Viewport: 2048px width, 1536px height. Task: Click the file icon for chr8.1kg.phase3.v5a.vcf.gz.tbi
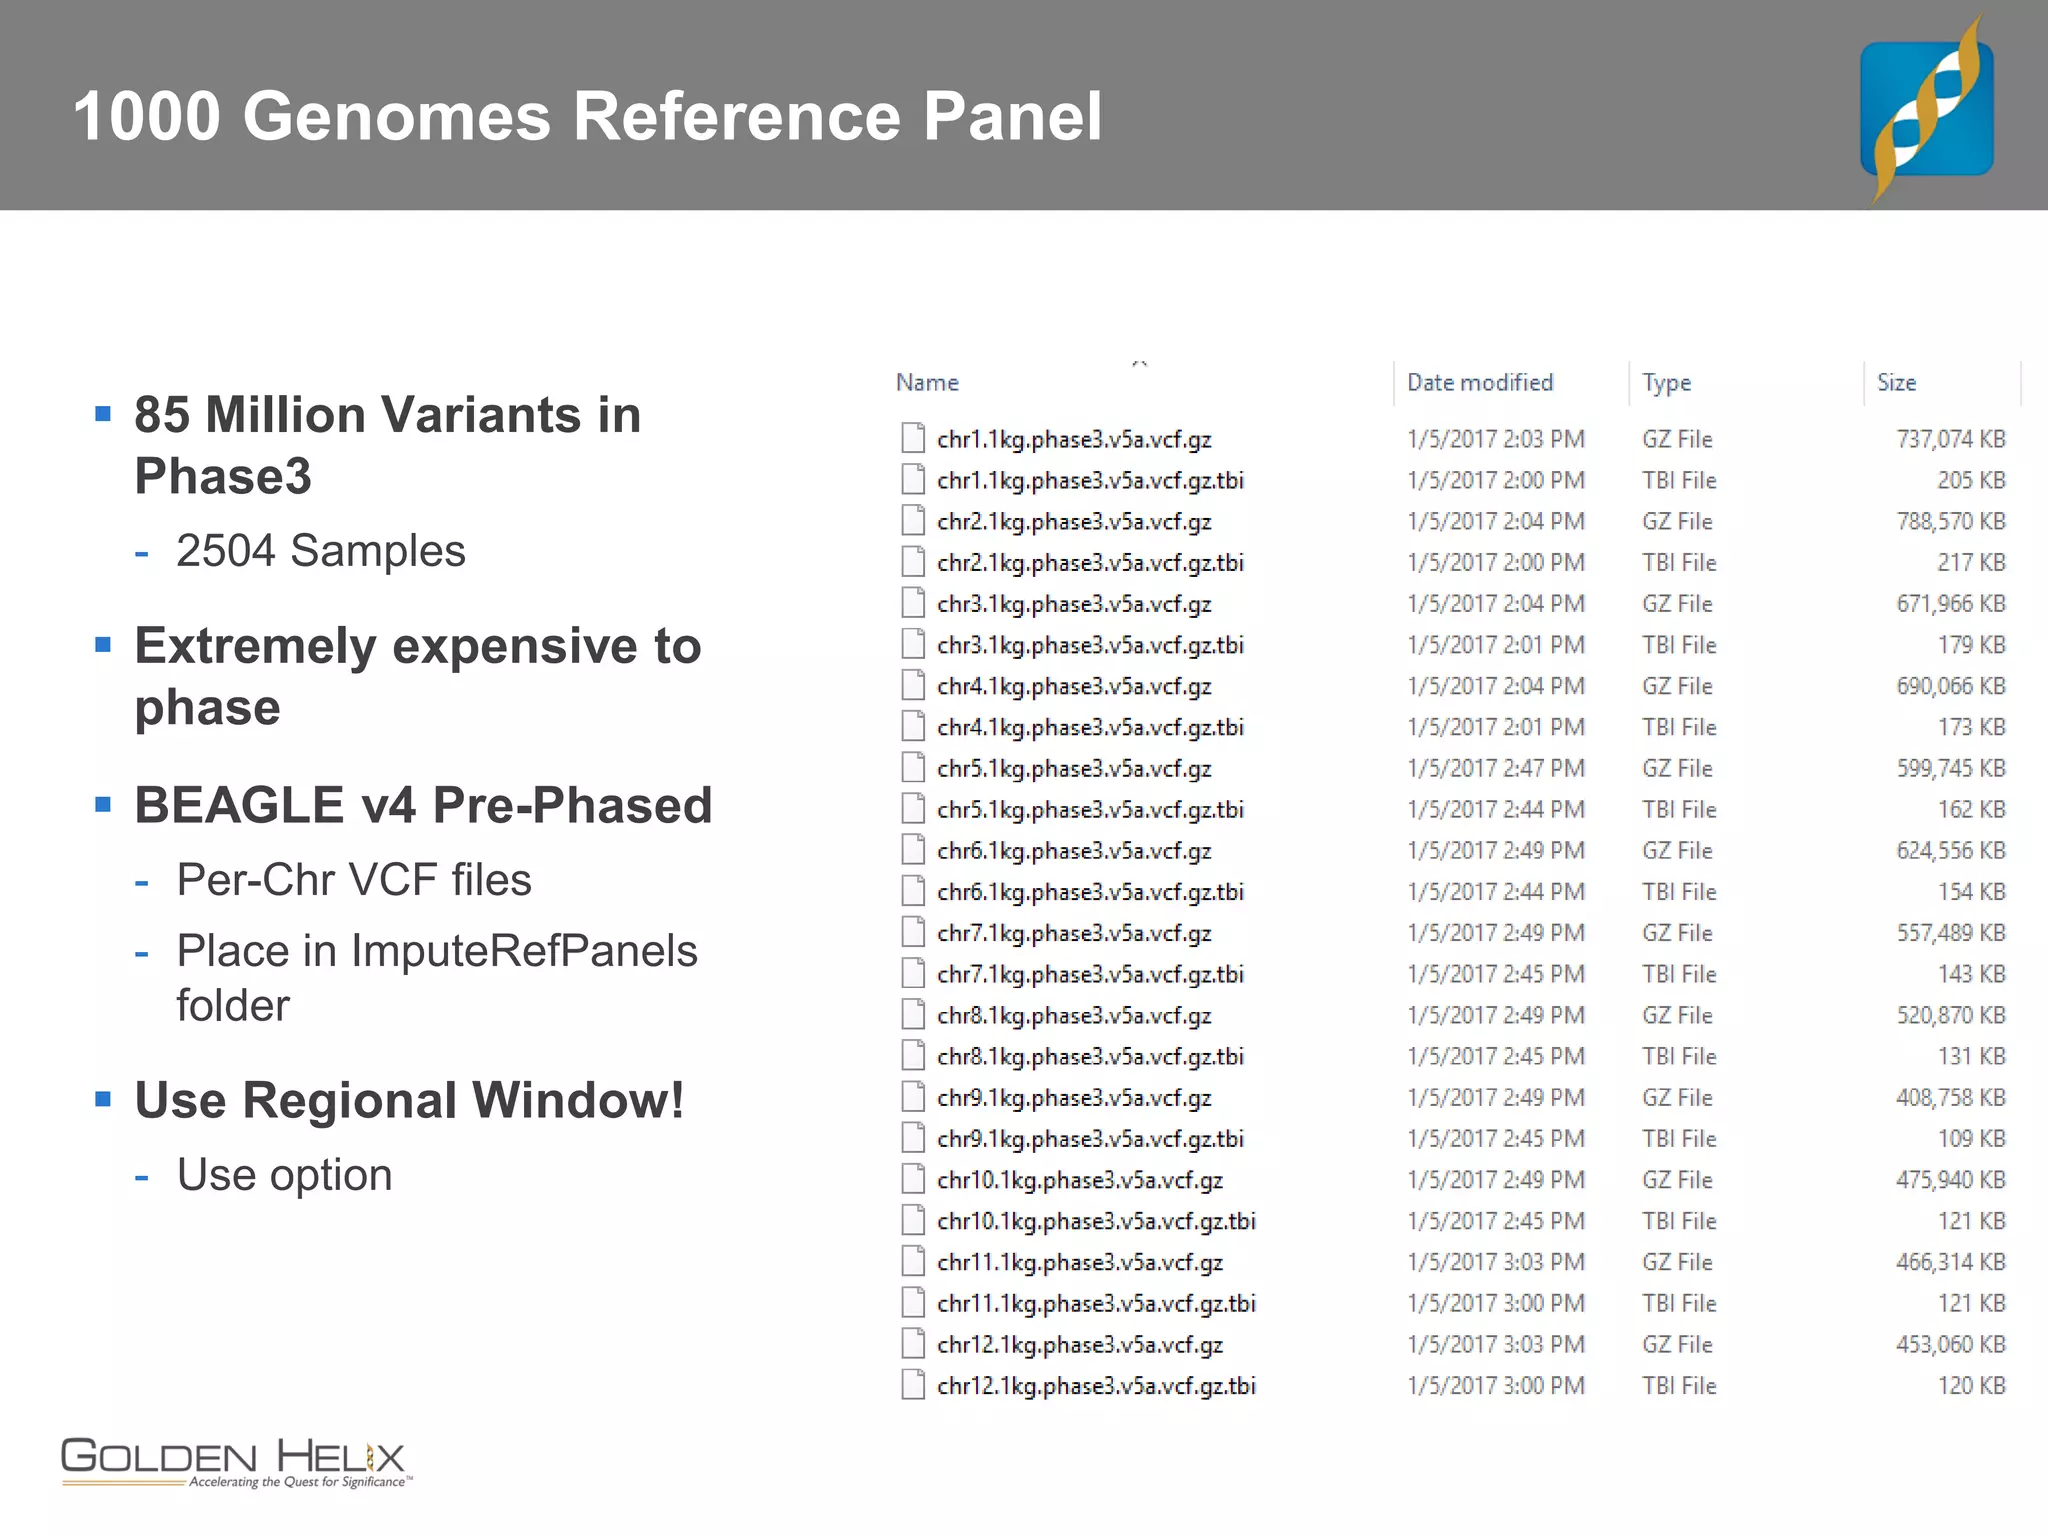912,1056
